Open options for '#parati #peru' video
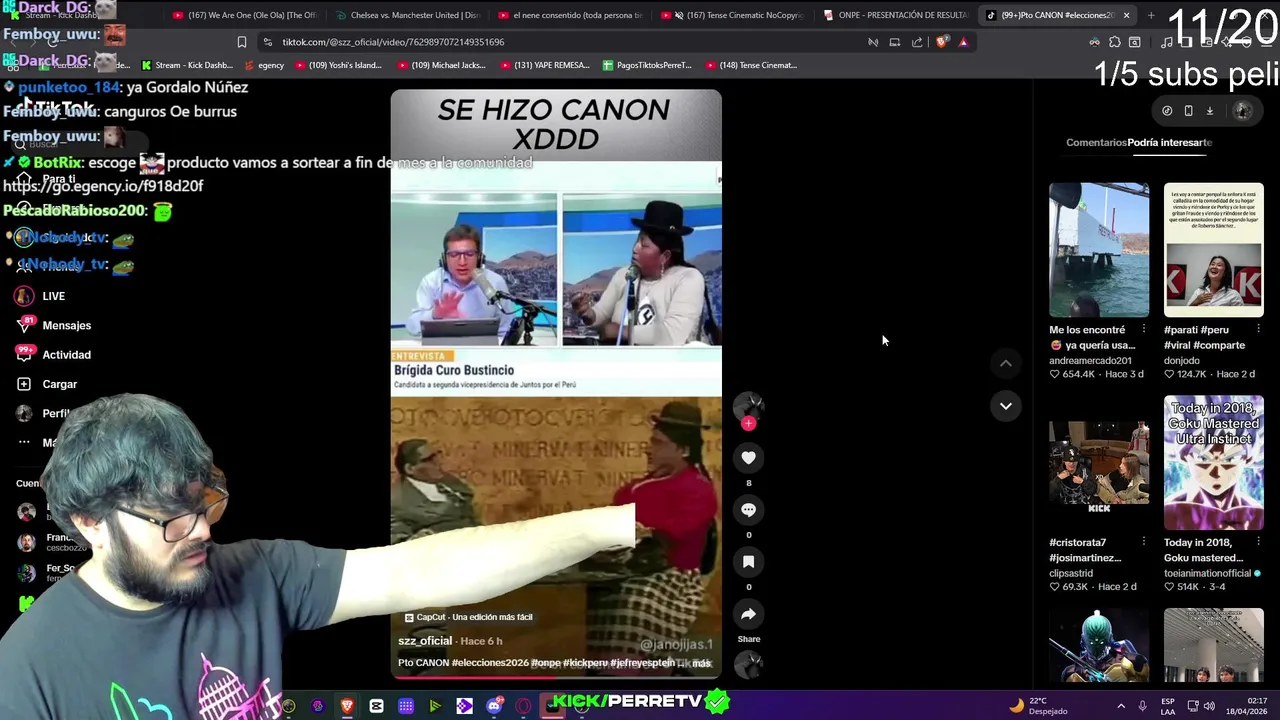The width and height of the screenshot is (1280, 720). pyautogui.click(x=1258, y=330)
